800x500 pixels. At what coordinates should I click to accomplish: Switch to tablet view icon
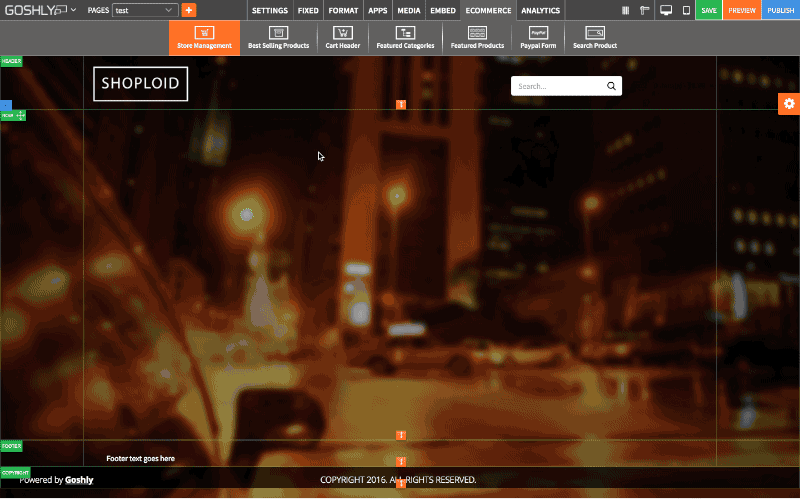[x=685, y=10]
